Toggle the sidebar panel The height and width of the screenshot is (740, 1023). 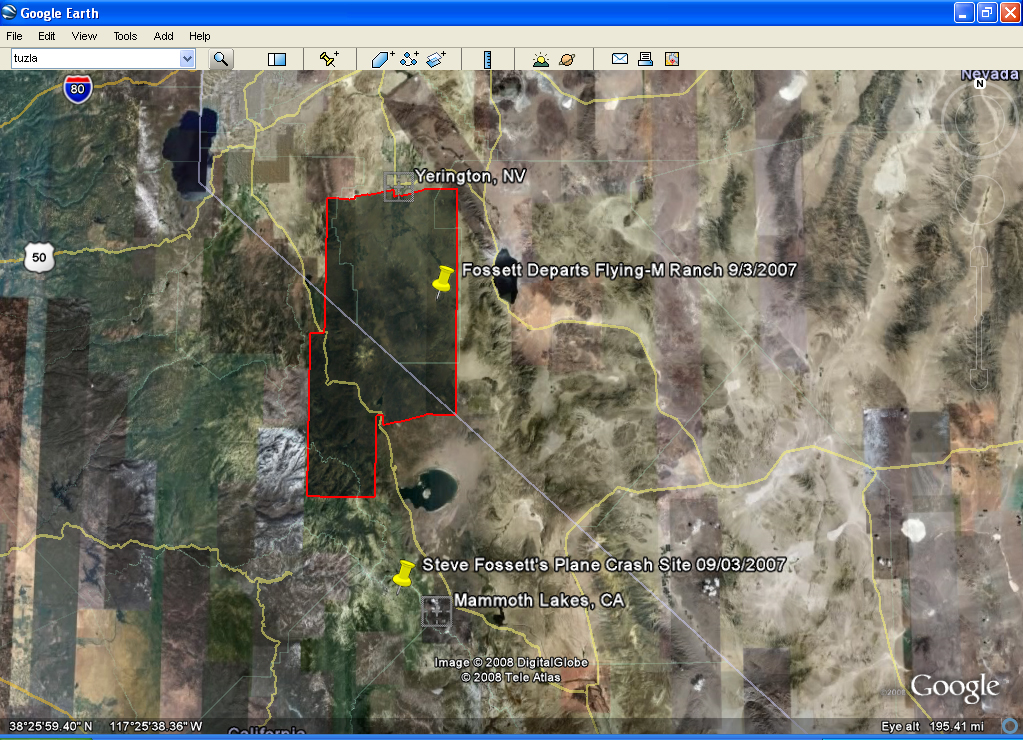pyautogui.click(x=277, y=60)
